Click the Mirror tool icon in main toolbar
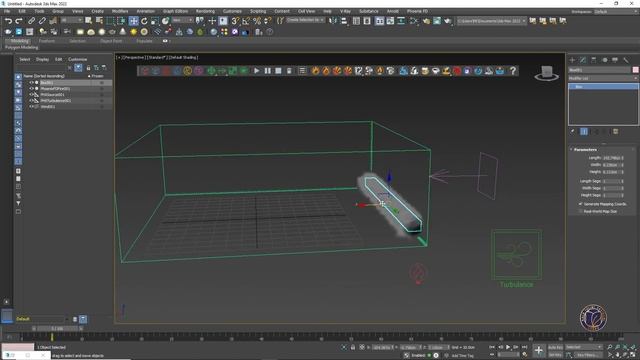Screen dimensions: 640x360 [x=333, y=21]
